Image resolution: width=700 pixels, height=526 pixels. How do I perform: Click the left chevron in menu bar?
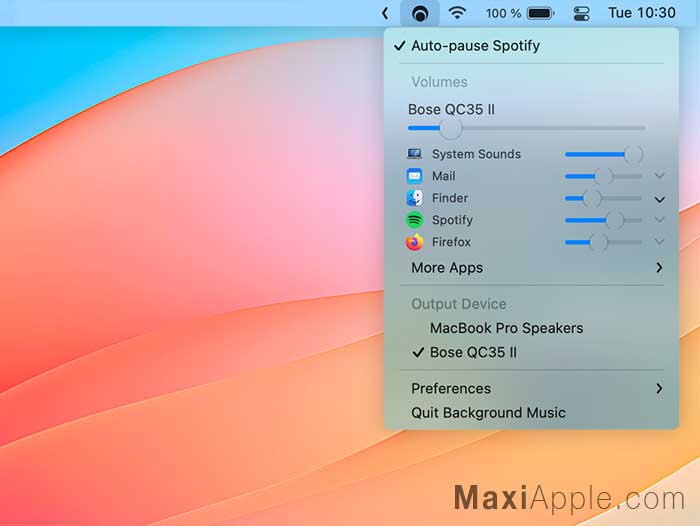coord(385,13)
